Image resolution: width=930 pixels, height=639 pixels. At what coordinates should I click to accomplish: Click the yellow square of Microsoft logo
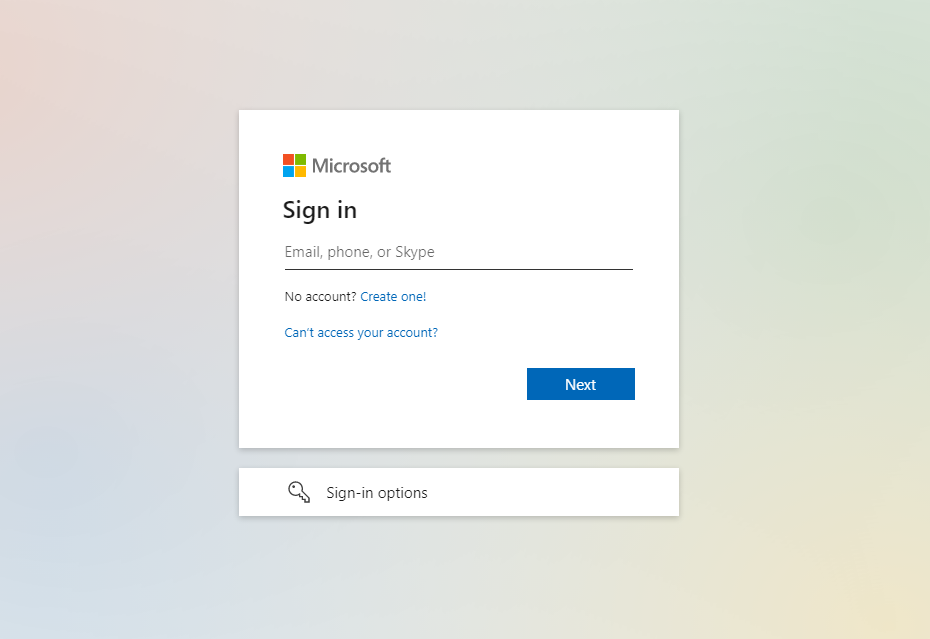point(301,172)
